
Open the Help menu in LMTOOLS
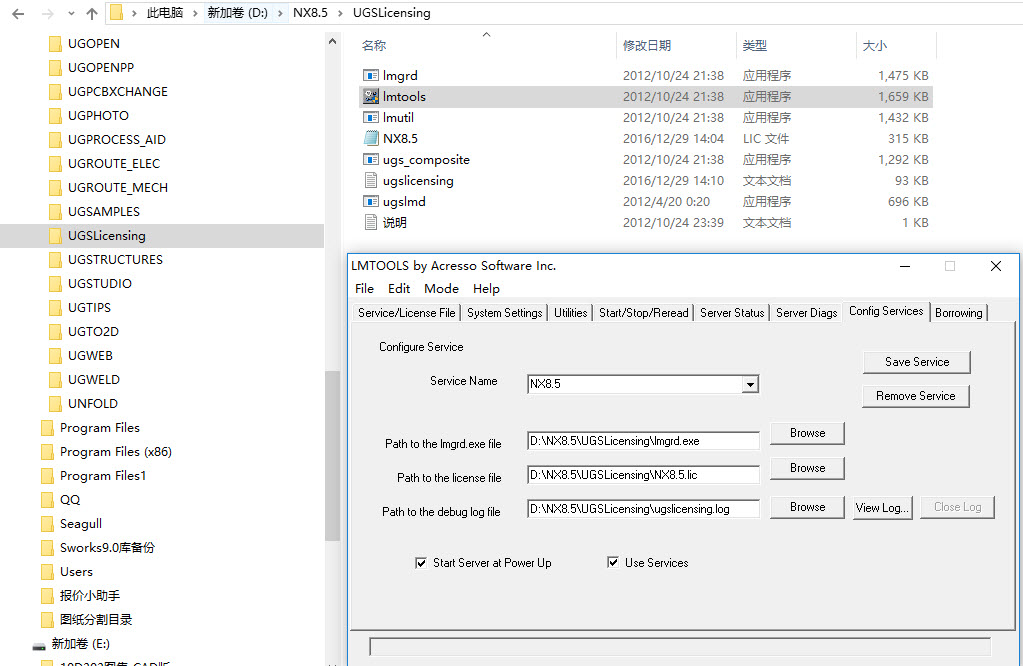click(486, 288)
